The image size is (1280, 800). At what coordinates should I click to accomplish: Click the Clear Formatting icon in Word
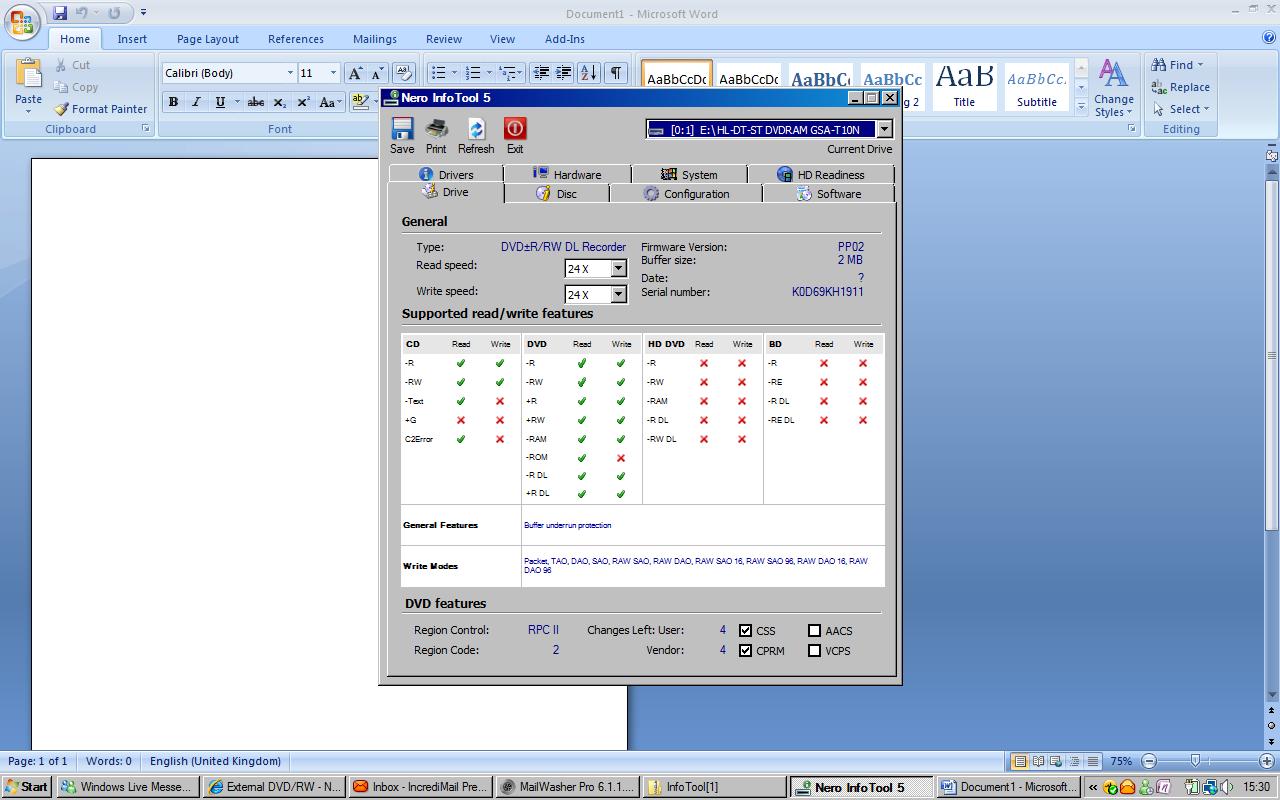(x=404, y=73)
